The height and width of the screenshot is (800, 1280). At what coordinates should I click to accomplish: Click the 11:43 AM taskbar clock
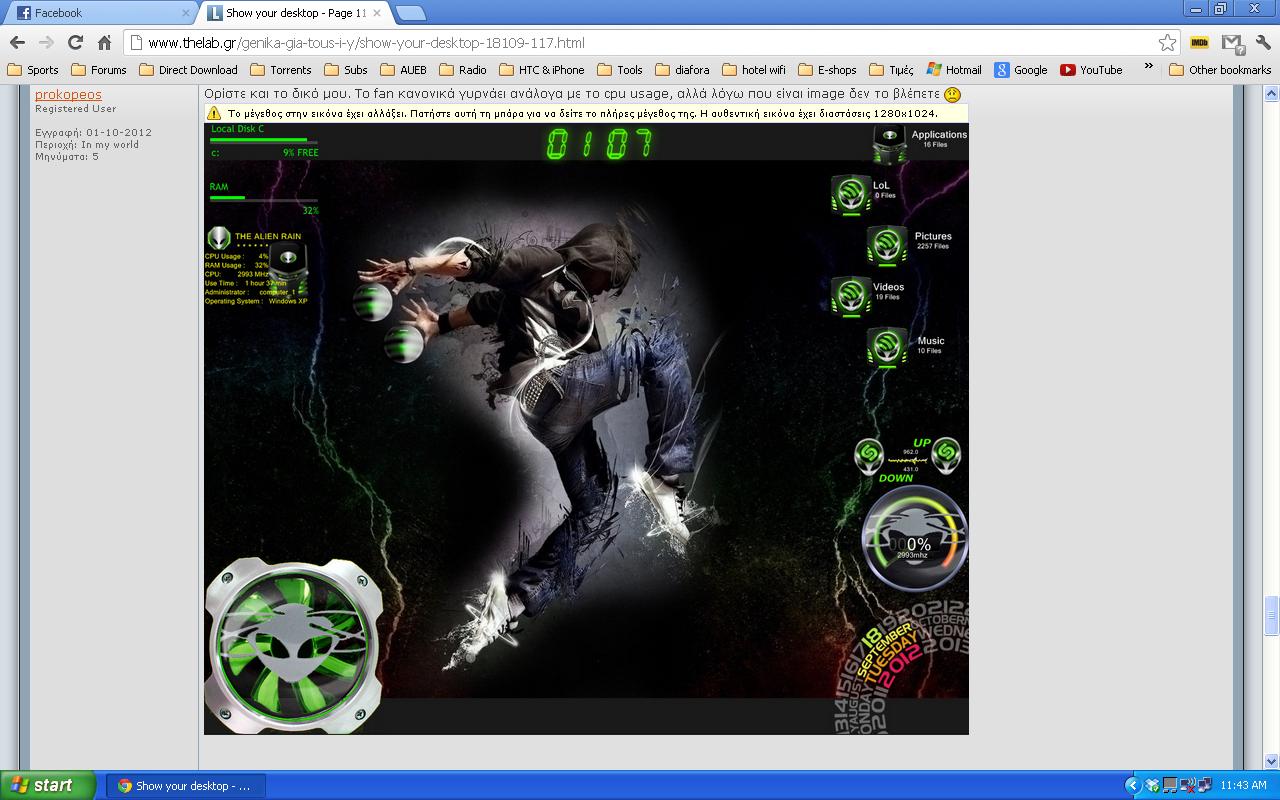[x=1244, y=785]
